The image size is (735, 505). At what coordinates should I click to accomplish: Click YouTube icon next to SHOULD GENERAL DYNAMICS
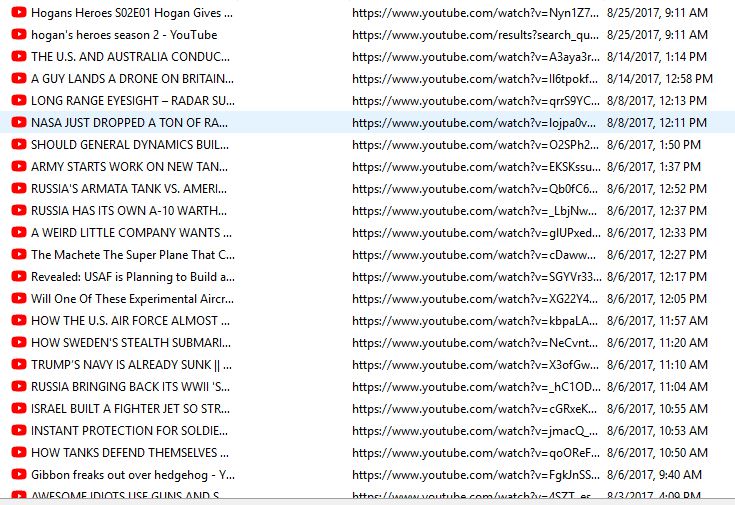19,144
